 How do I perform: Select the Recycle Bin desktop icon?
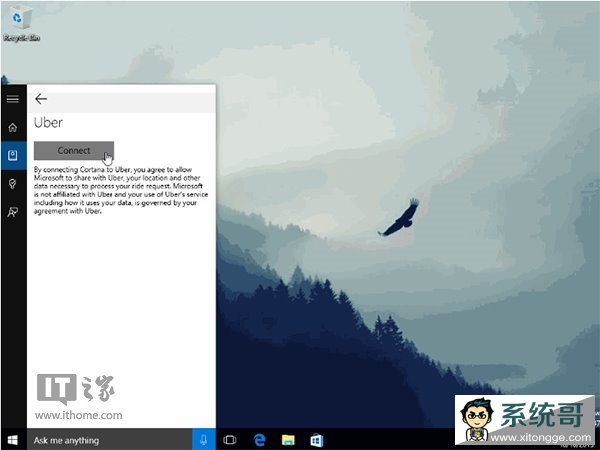(x=21, y=24)
